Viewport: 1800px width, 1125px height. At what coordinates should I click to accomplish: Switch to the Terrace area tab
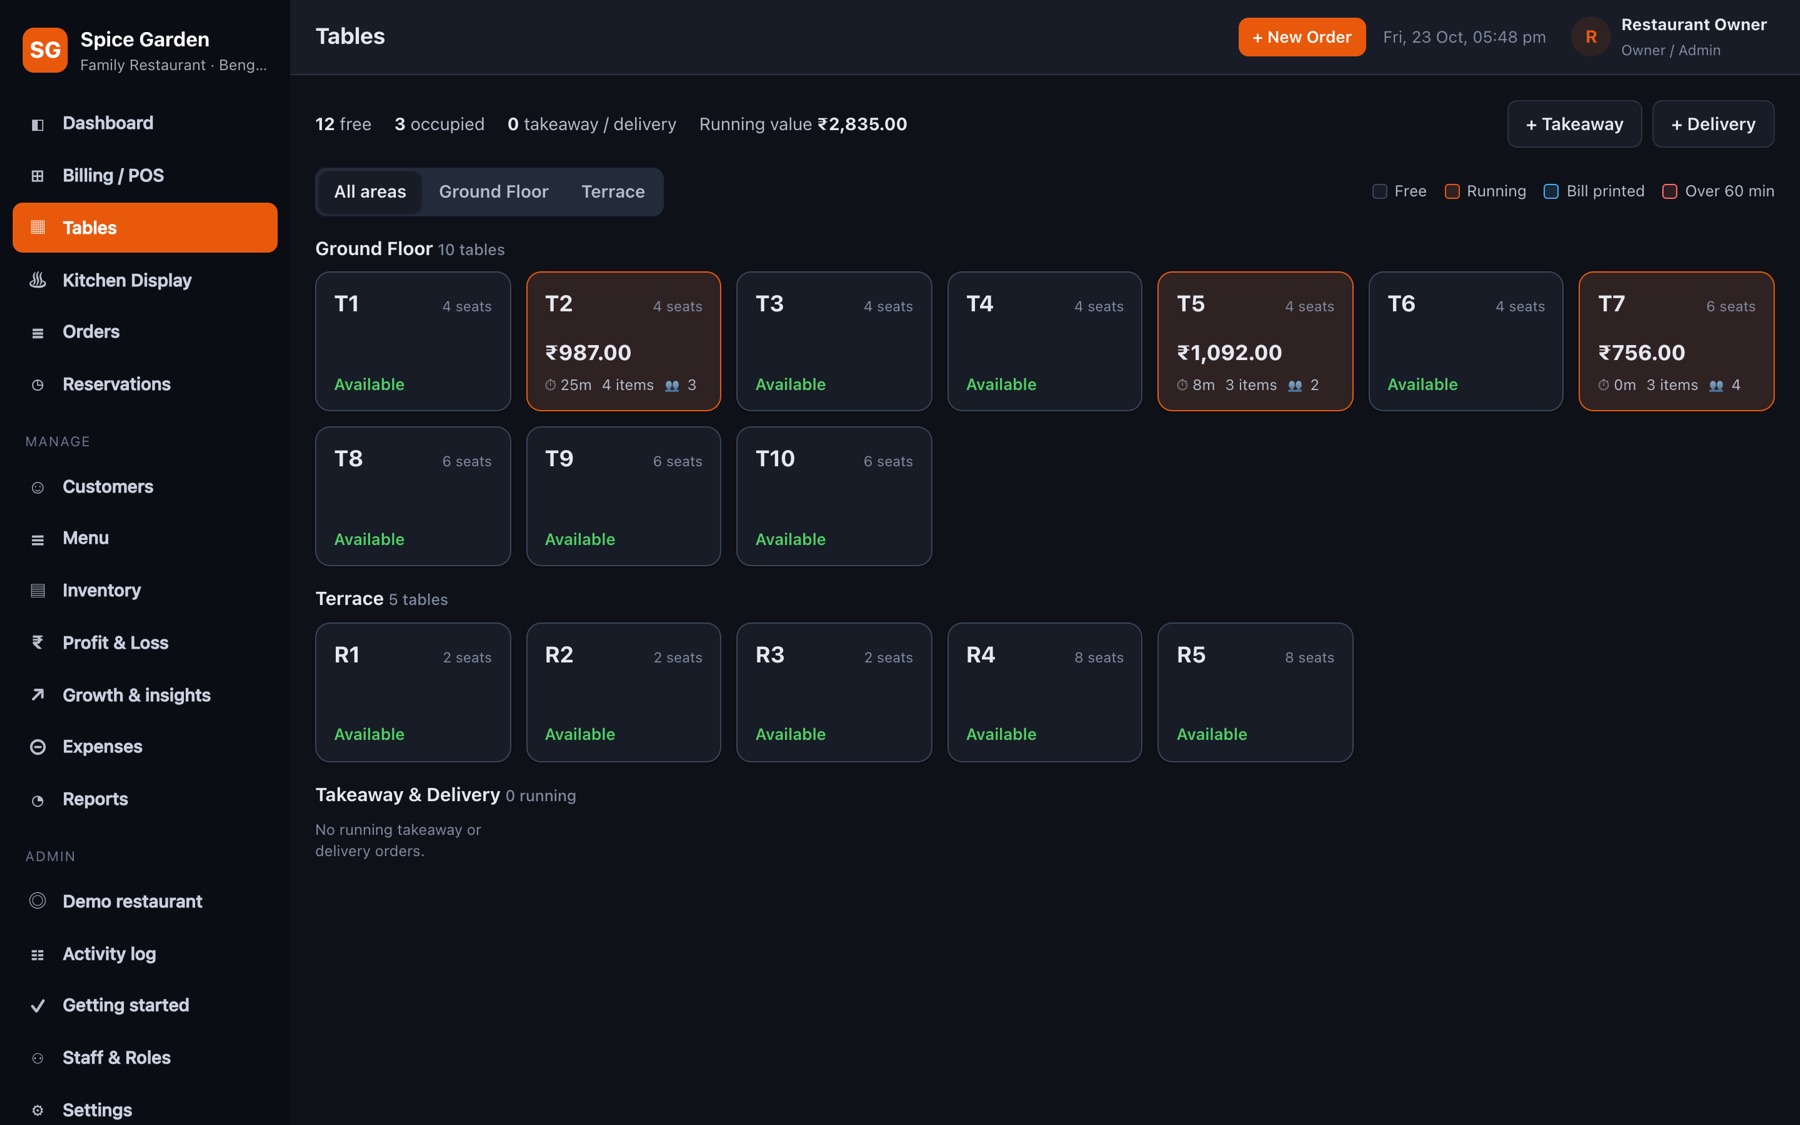pyautogui.click(x=613, y=191)
